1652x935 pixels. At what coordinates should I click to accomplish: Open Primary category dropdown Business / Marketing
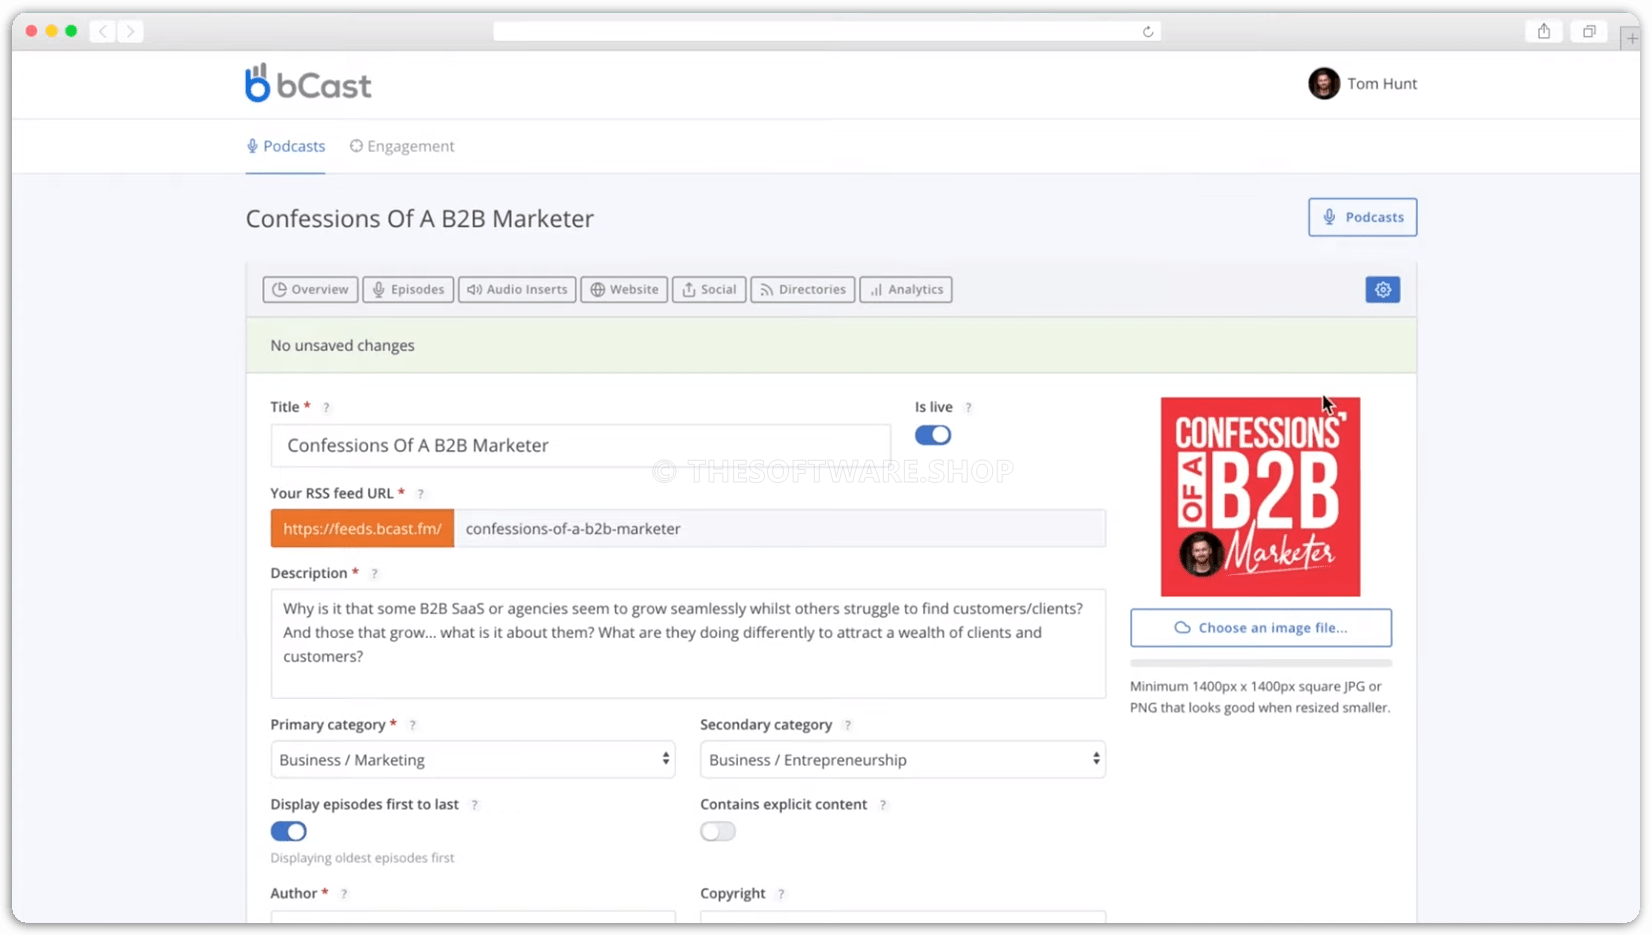click(x=472, y=760)
